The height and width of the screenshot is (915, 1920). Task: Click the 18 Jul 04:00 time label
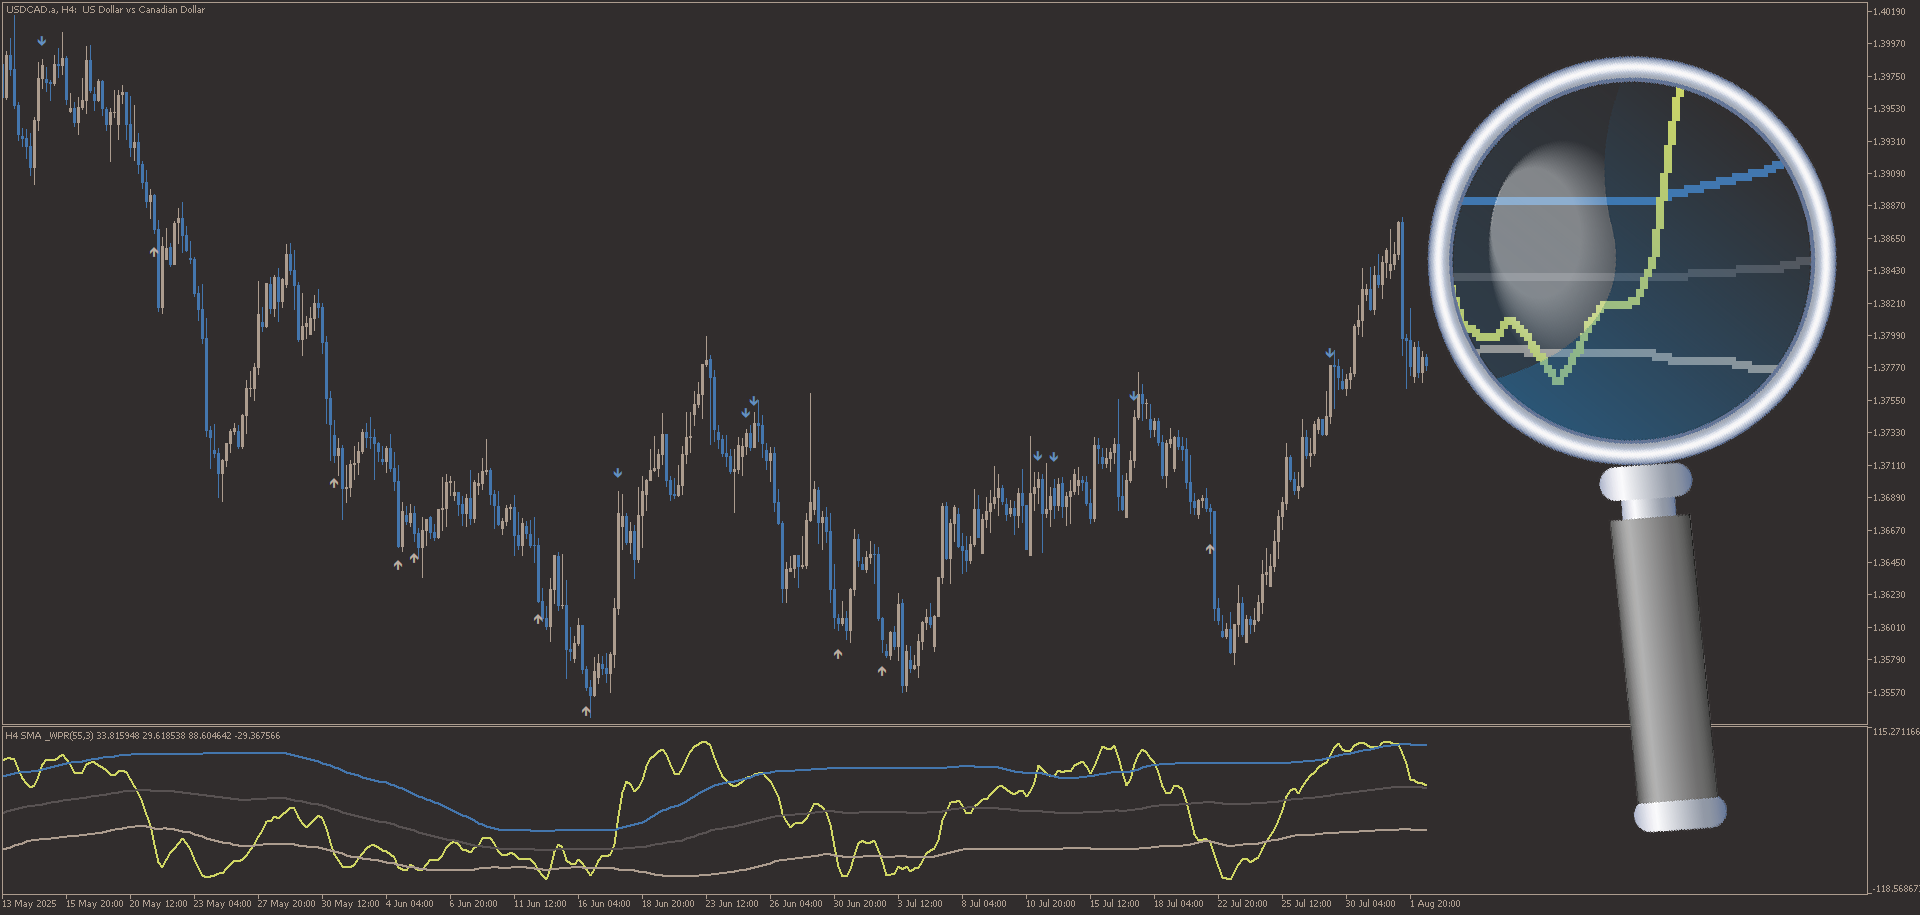coord(1179,904)
